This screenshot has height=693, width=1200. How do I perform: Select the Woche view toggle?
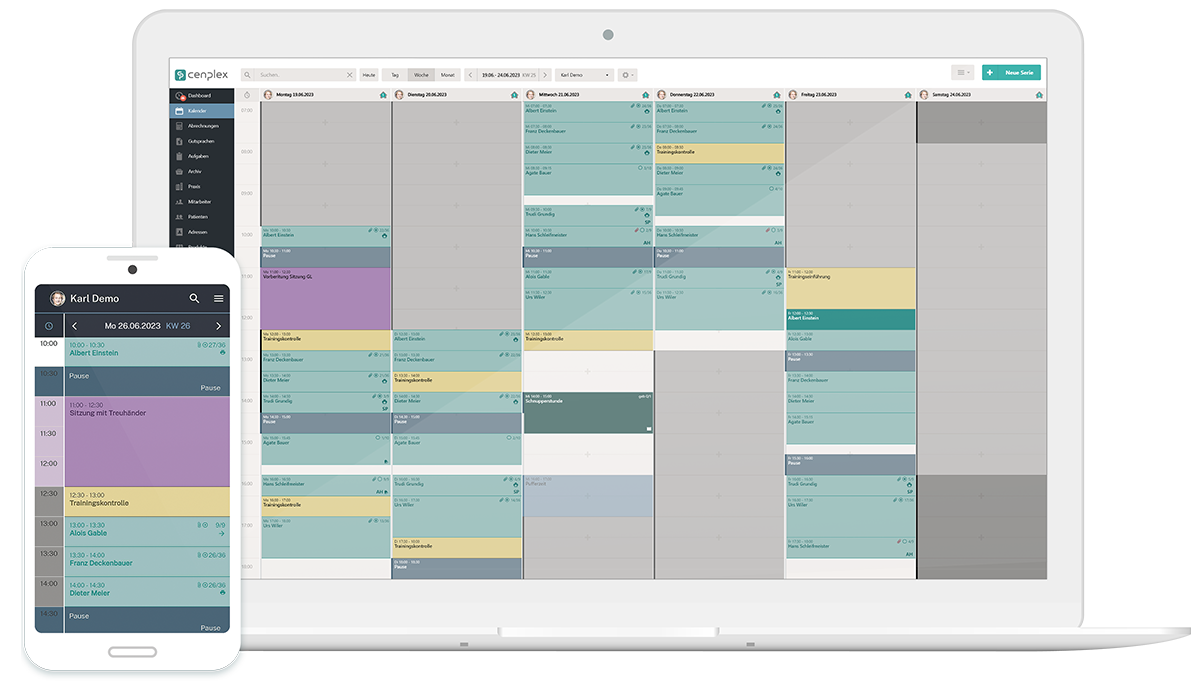pyautogui.click(x=421, y=75)
